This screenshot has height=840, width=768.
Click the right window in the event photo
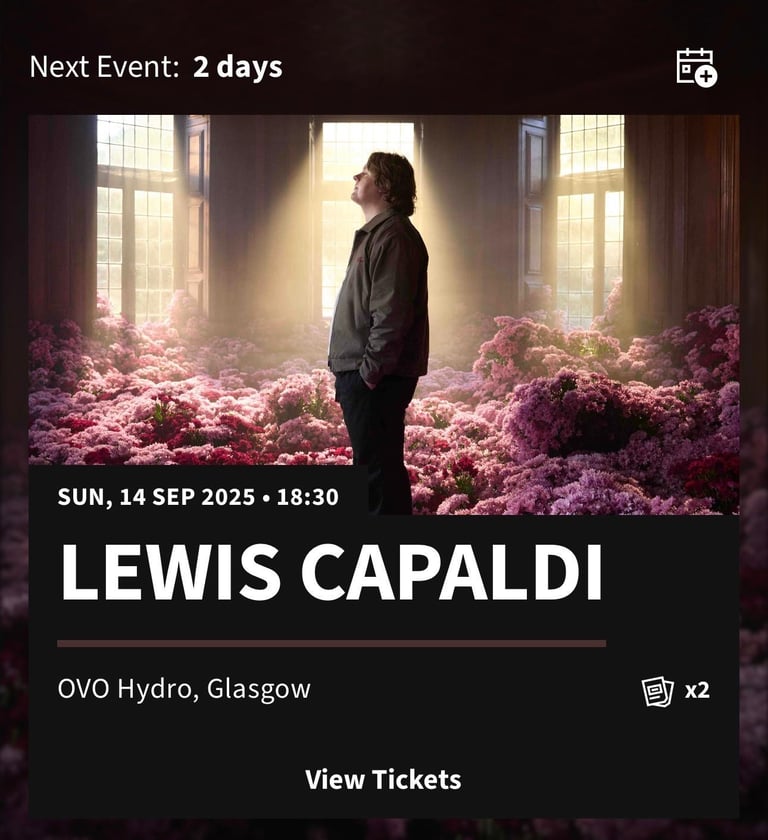(590, 220)
